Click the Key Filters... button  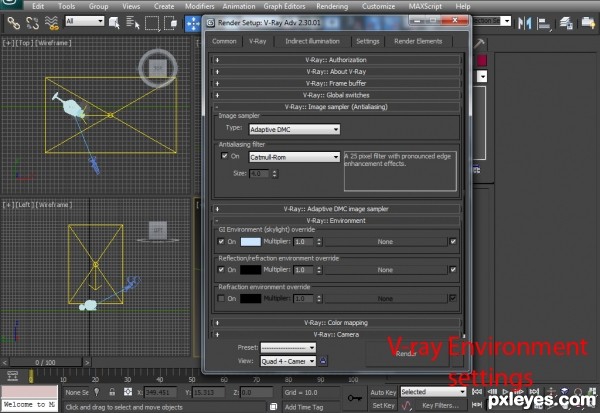pyautogui.click(x=440, y=405)
